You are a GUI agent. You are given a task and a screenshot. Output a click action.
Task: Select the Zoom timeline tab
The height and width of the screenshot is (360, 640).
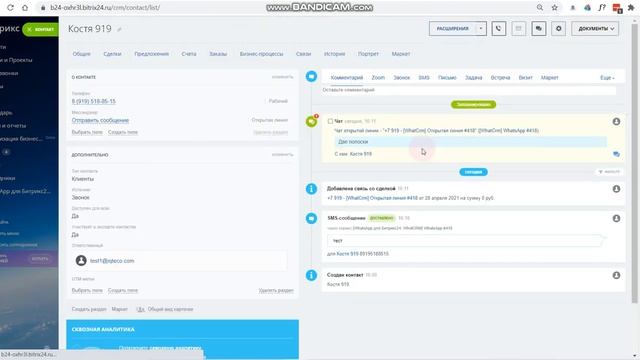[378, 78]
